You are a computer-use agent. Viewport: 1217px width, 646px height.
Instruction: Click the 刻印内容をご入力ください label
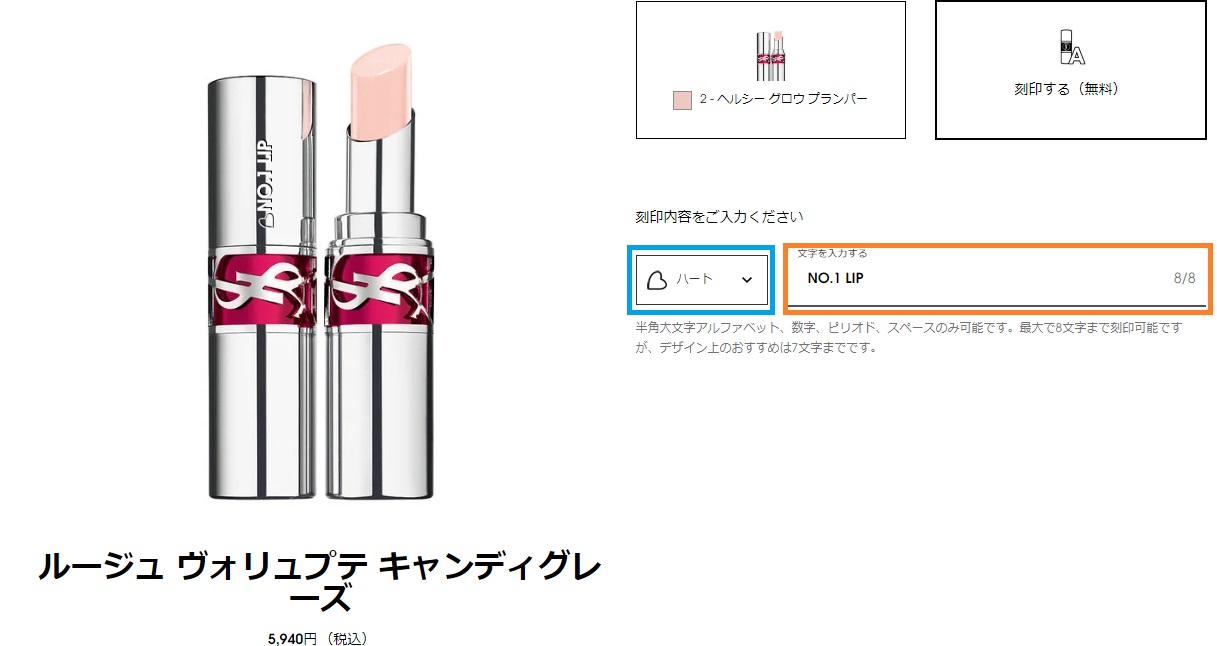click(x=719, y=217)
